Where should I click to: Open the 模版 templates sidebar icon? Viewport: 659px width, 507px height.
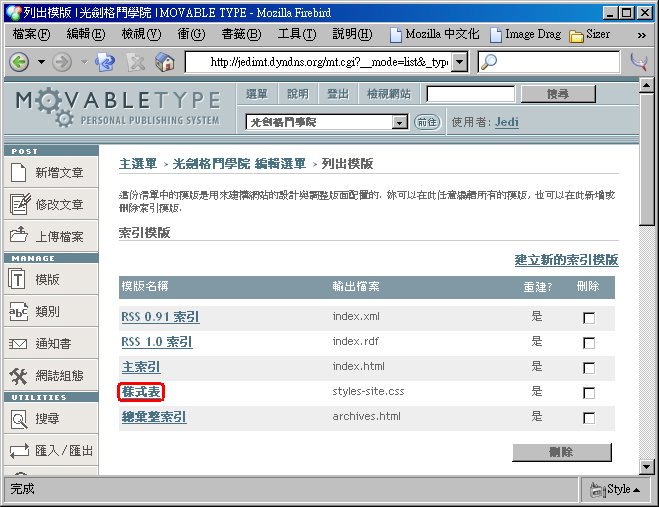tap(17, 279)
